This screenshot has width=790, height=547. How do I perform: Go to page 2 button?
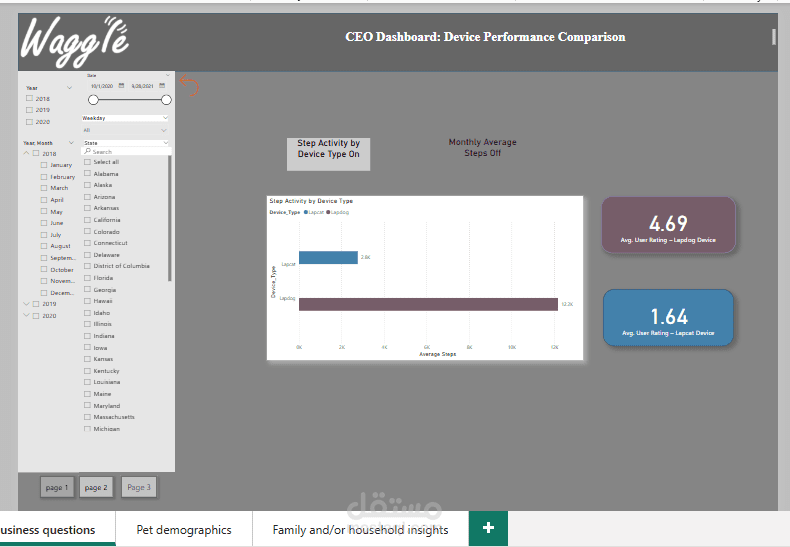click(x=96, y=487)
